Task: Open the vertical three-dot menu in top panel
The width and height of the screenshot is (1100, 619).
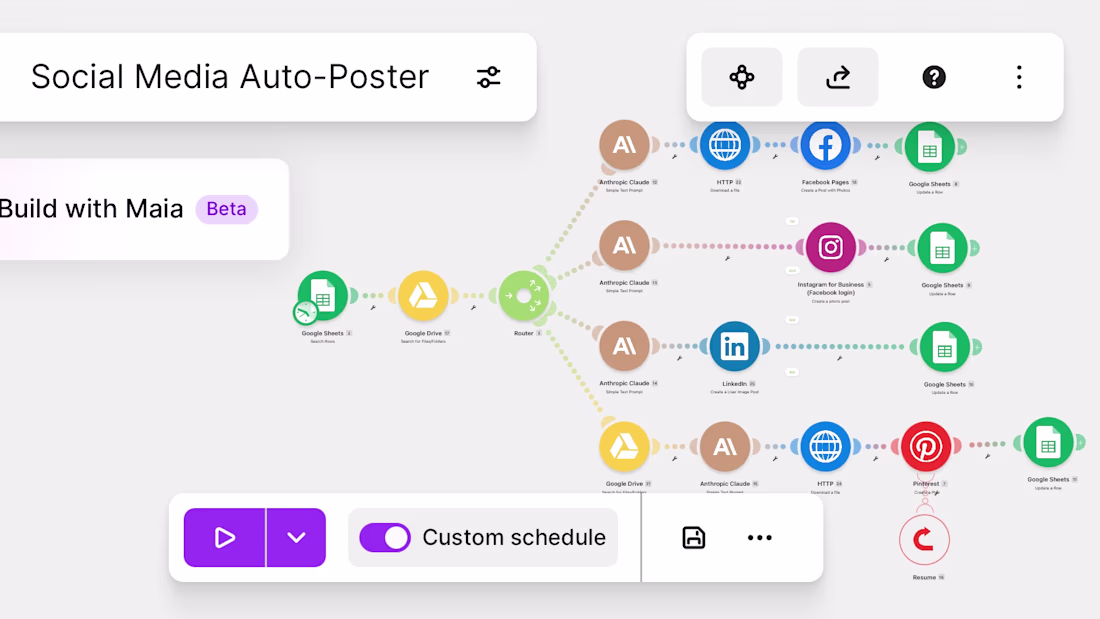Action: coord(1019,76)
